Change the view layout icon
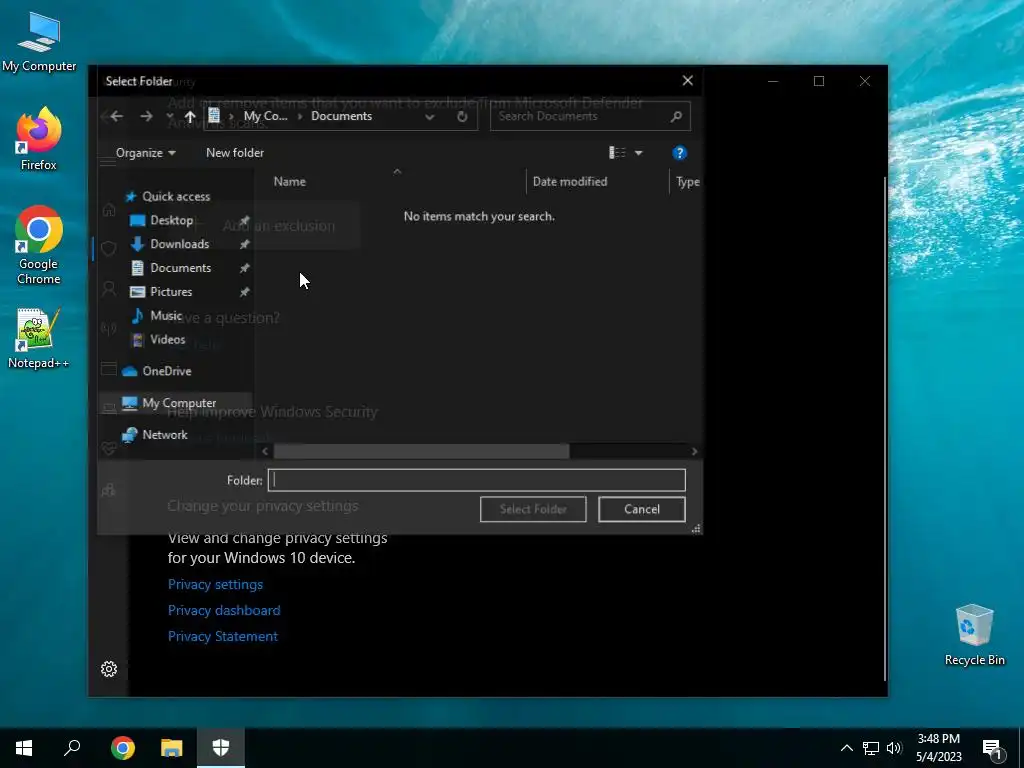Viewport: 1024px width, 768px height. click(x=617, y=153)
